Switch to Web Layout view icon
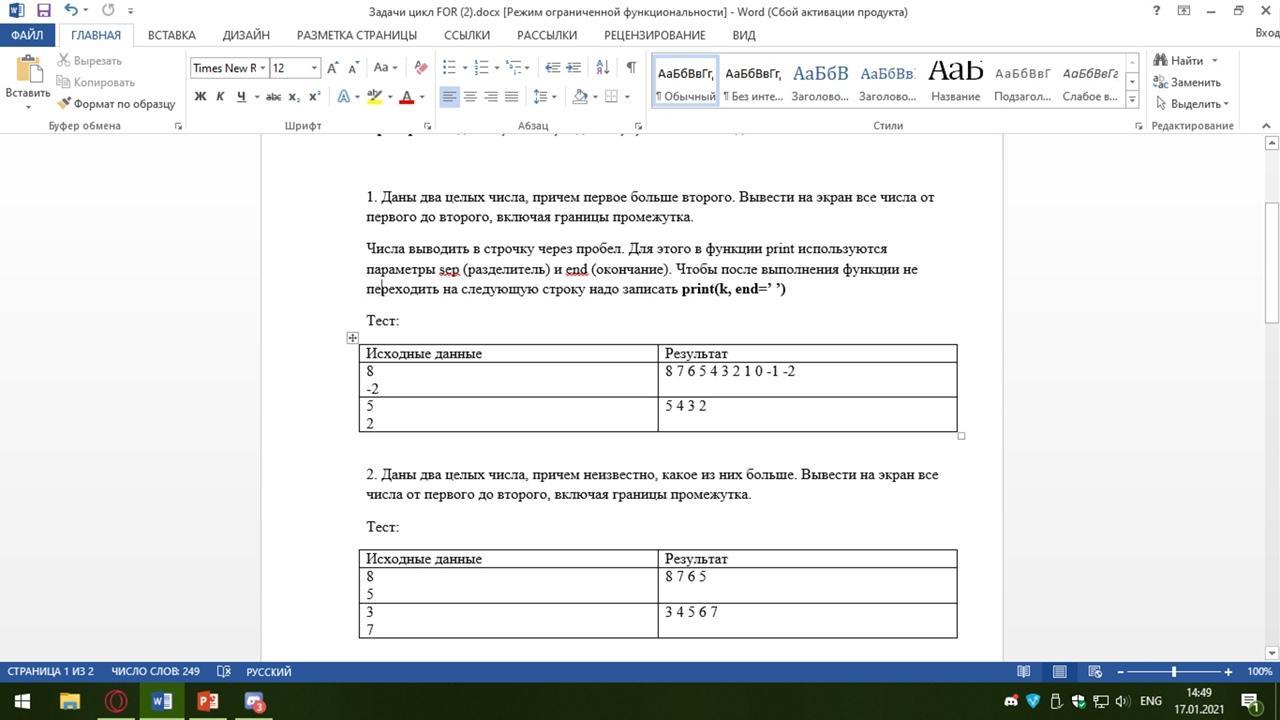1280x720 pixels. 1095,672
